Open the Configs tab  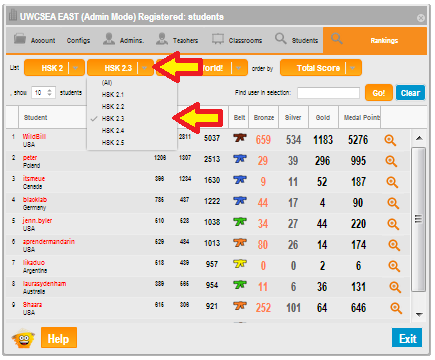[x=78, y=40]
